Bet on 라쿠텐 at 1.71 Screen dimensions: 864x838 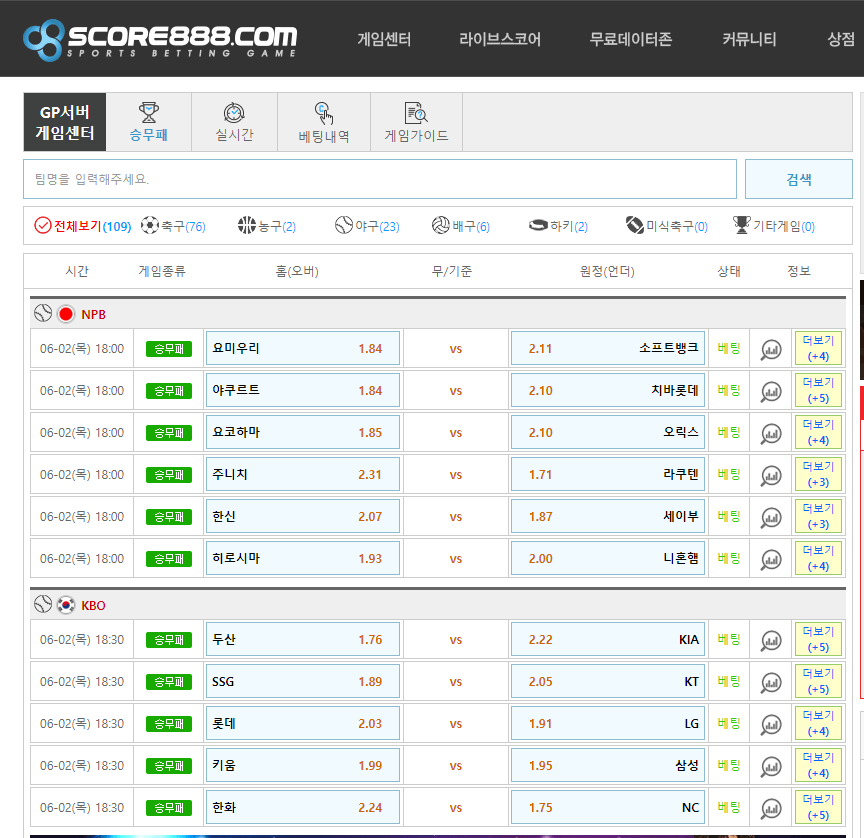(608, 474)
